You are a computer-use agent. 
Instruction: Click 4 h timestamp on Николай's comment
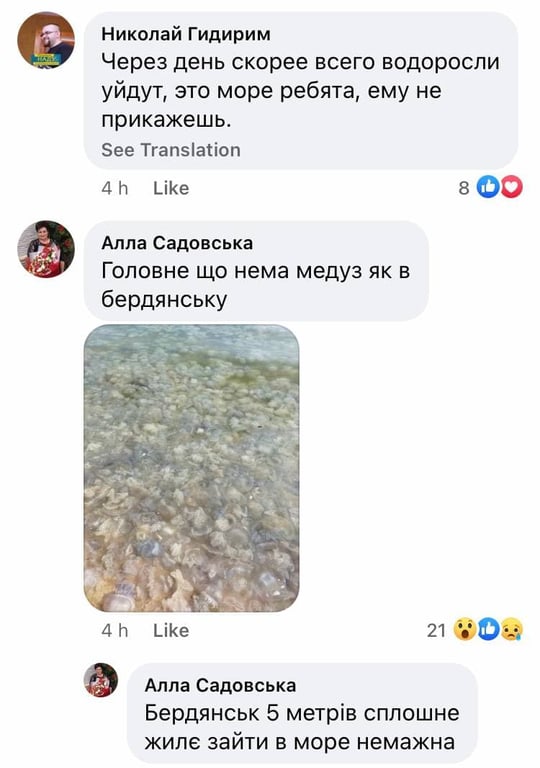point(115,188)
